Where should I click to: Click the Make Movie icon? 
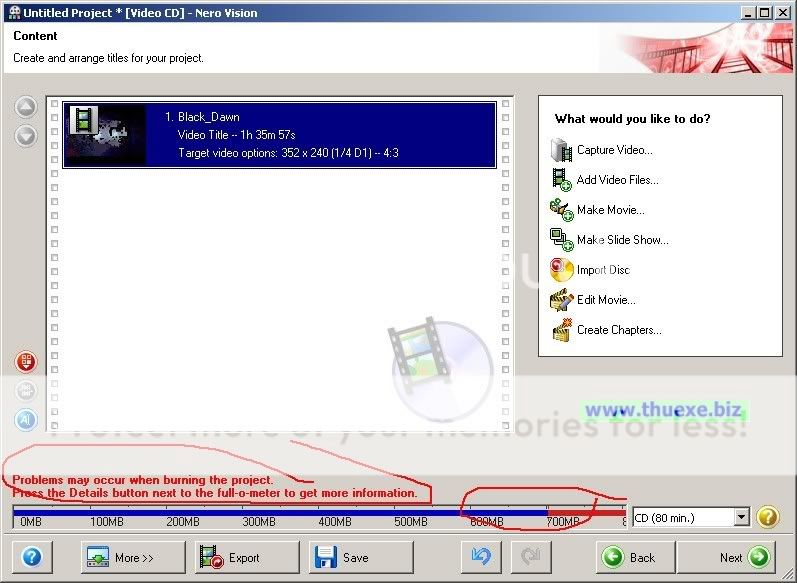click(560, 210)
